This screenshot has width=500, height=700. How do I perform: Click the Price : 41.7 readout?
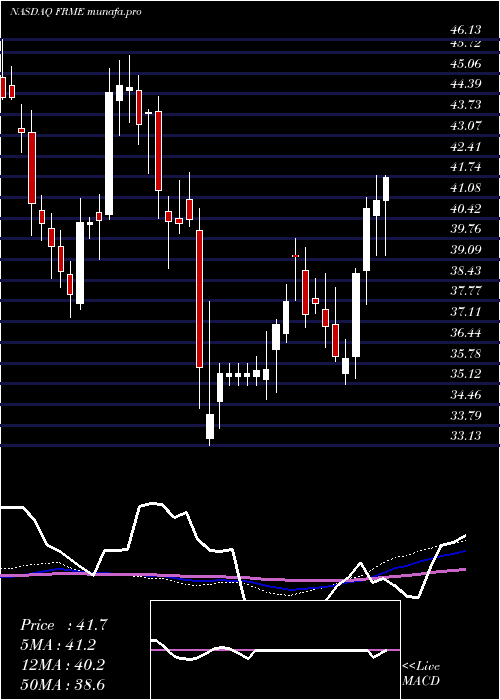(64, 625)
